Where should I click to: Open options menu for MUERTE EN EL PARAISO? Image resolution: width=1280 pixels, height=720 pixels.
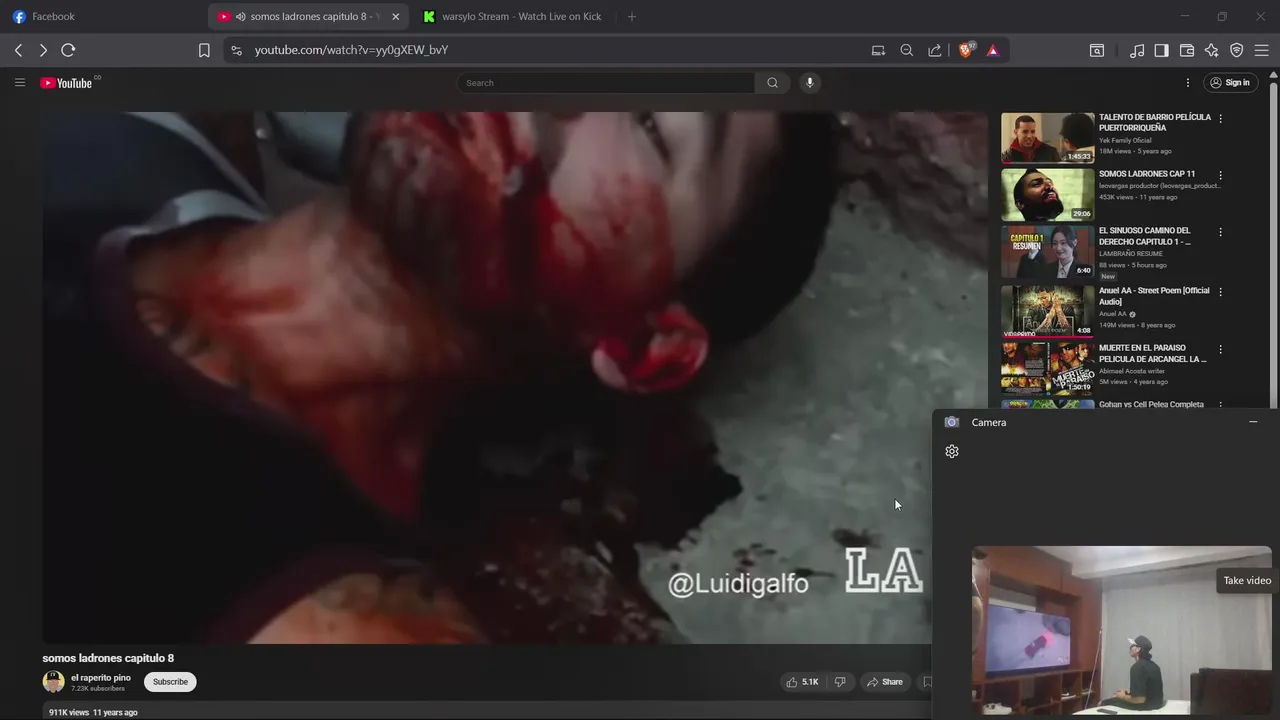1220,349
